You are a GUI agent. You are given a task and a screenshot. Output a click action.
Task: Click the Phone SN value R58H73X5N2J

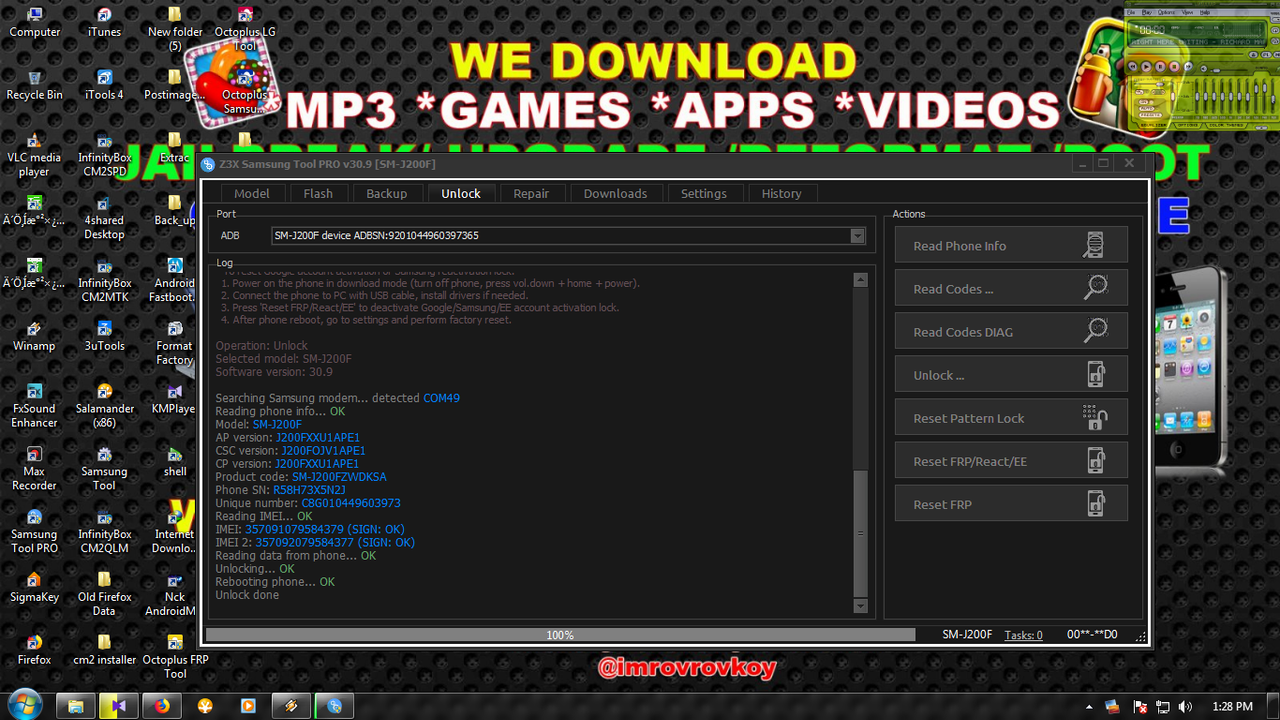pyautogui.click(x=309, y=490)
